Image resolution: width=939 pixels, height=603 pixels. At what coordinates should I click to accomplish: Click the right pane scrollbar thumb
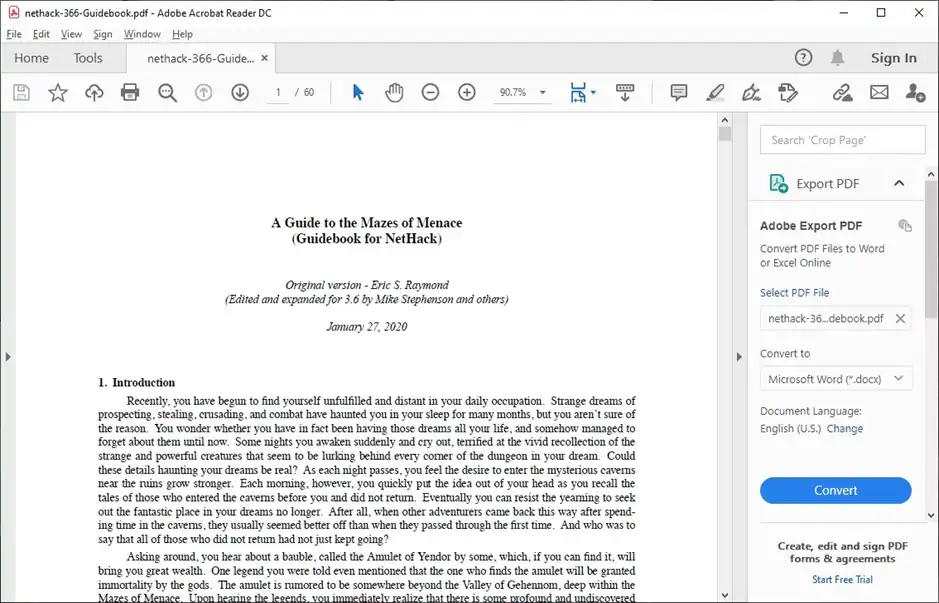(931, 250)
